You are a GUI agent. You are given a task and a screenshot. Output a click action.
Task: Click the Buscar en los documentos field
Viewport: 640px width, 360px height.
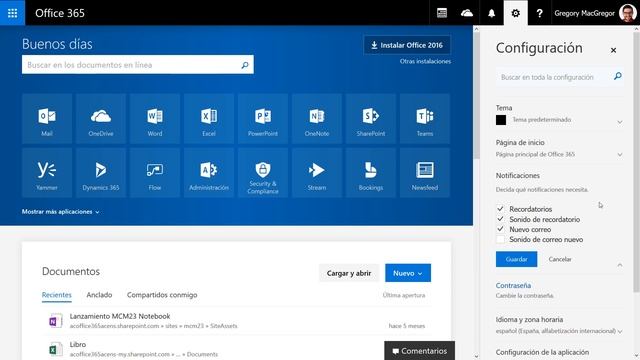138,64
